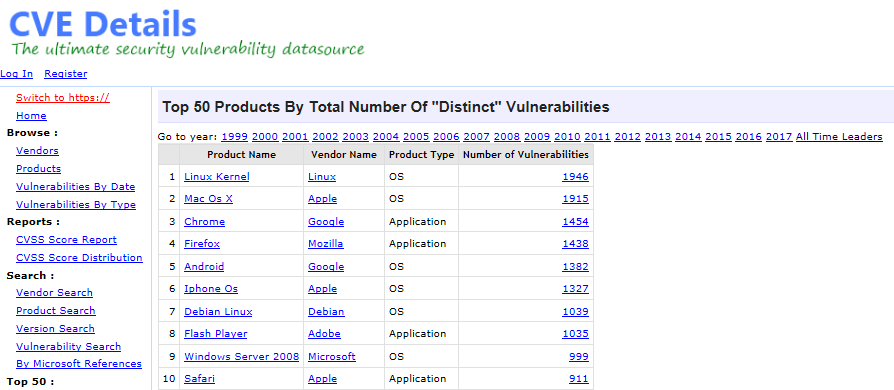The height and width of the screenshot is (390, 894).
Task: Open Apple vendor in Safari row
Action: click(323, 379)
